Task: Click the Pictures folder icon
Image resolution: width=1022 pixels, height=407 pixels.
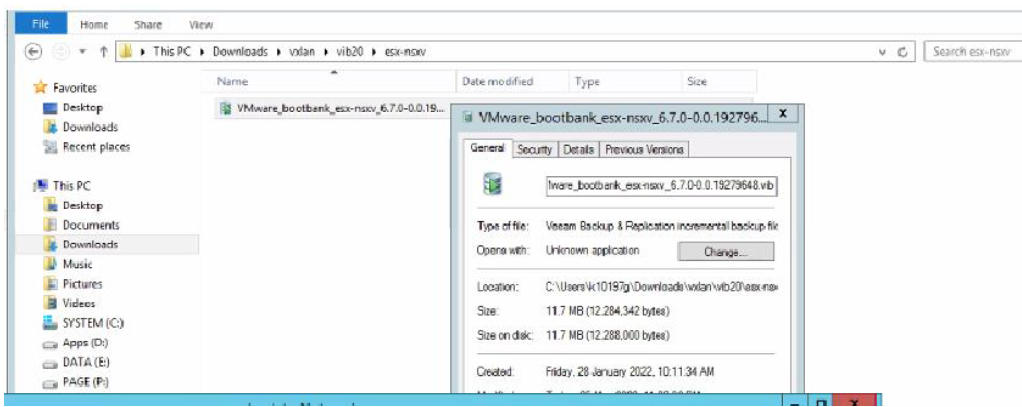Action: coord(50,284)
